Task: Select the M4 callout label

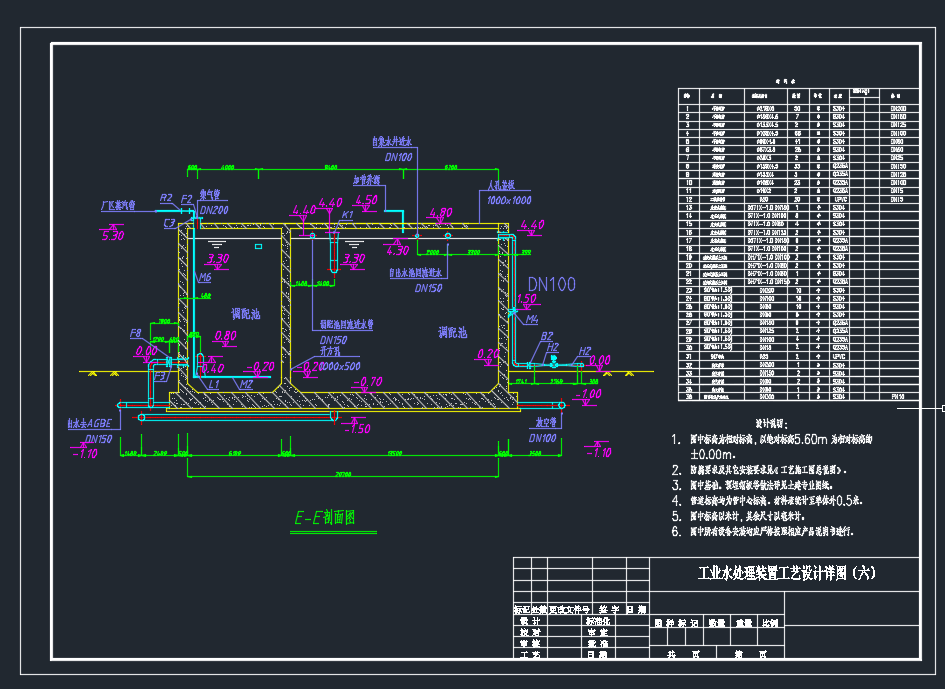Action: [532, 319]
